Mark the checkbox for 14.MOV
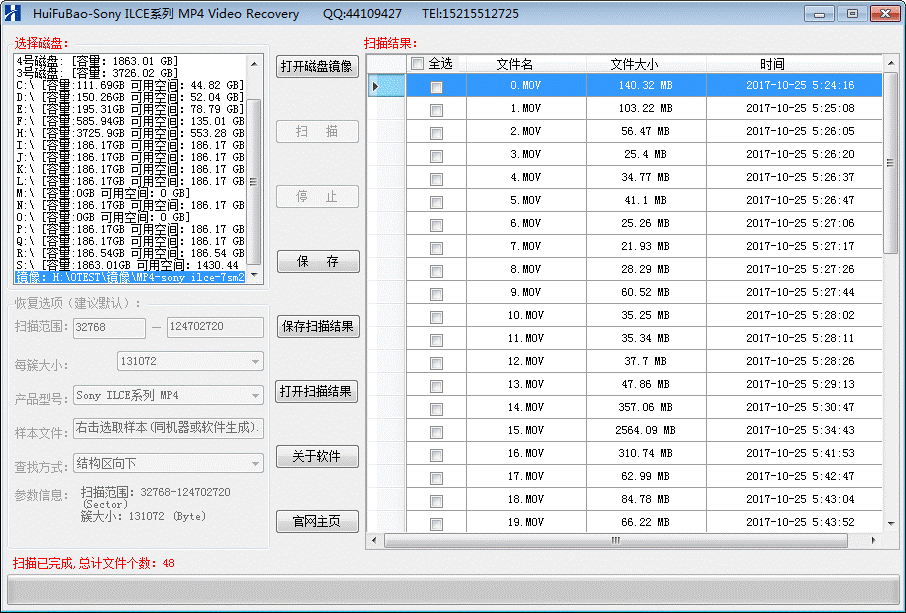The width and height of the screenshot is (906, 613). pyautogui.click(x=436, y=409)
